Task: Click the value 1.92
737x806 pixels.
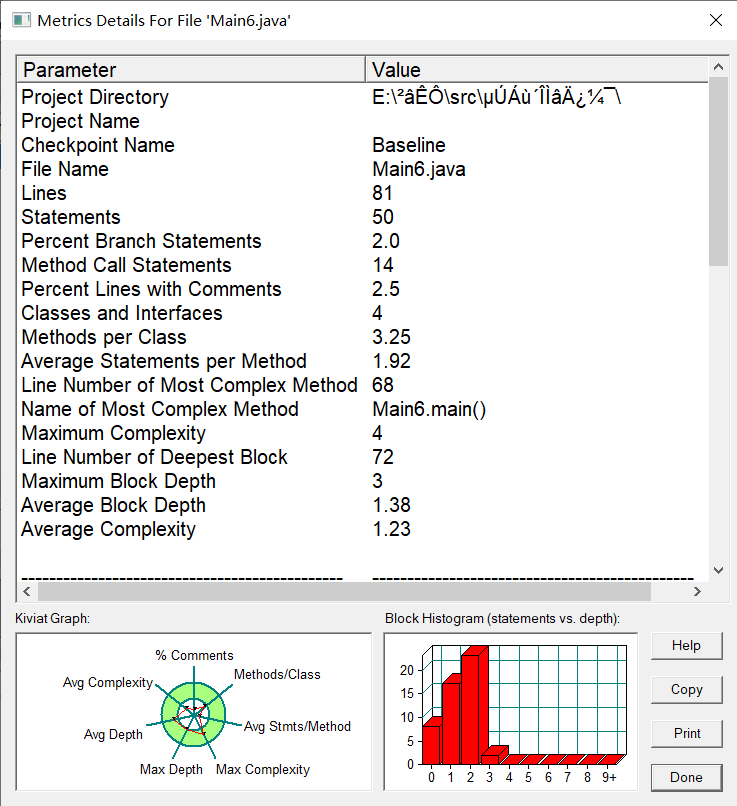Action: click(392, 361)
